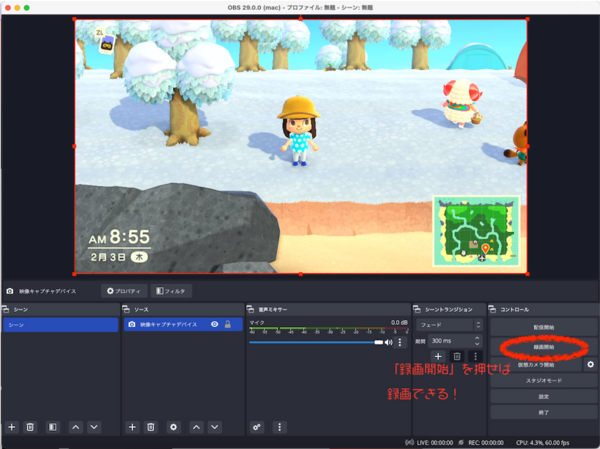Open audio mixer three-dot menu at bottom
Image resolution: width=600 pixels, height=449 pixels.
tap(279, 427)
